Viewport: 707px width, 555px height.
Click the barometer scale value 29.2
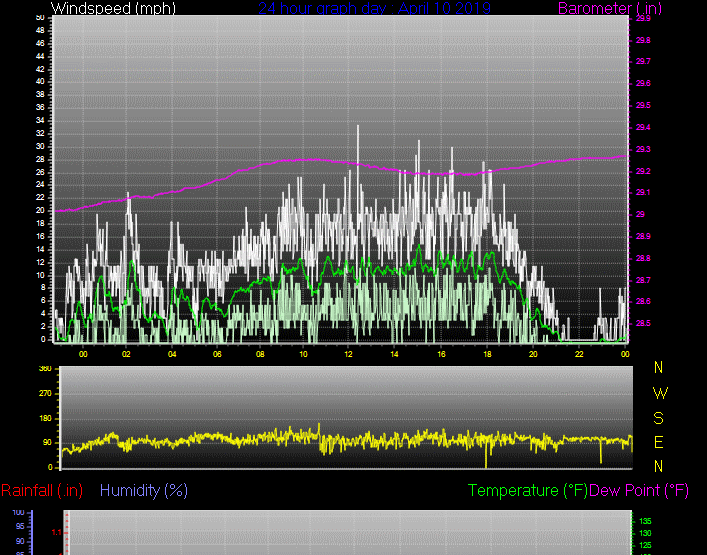point(643,171)
